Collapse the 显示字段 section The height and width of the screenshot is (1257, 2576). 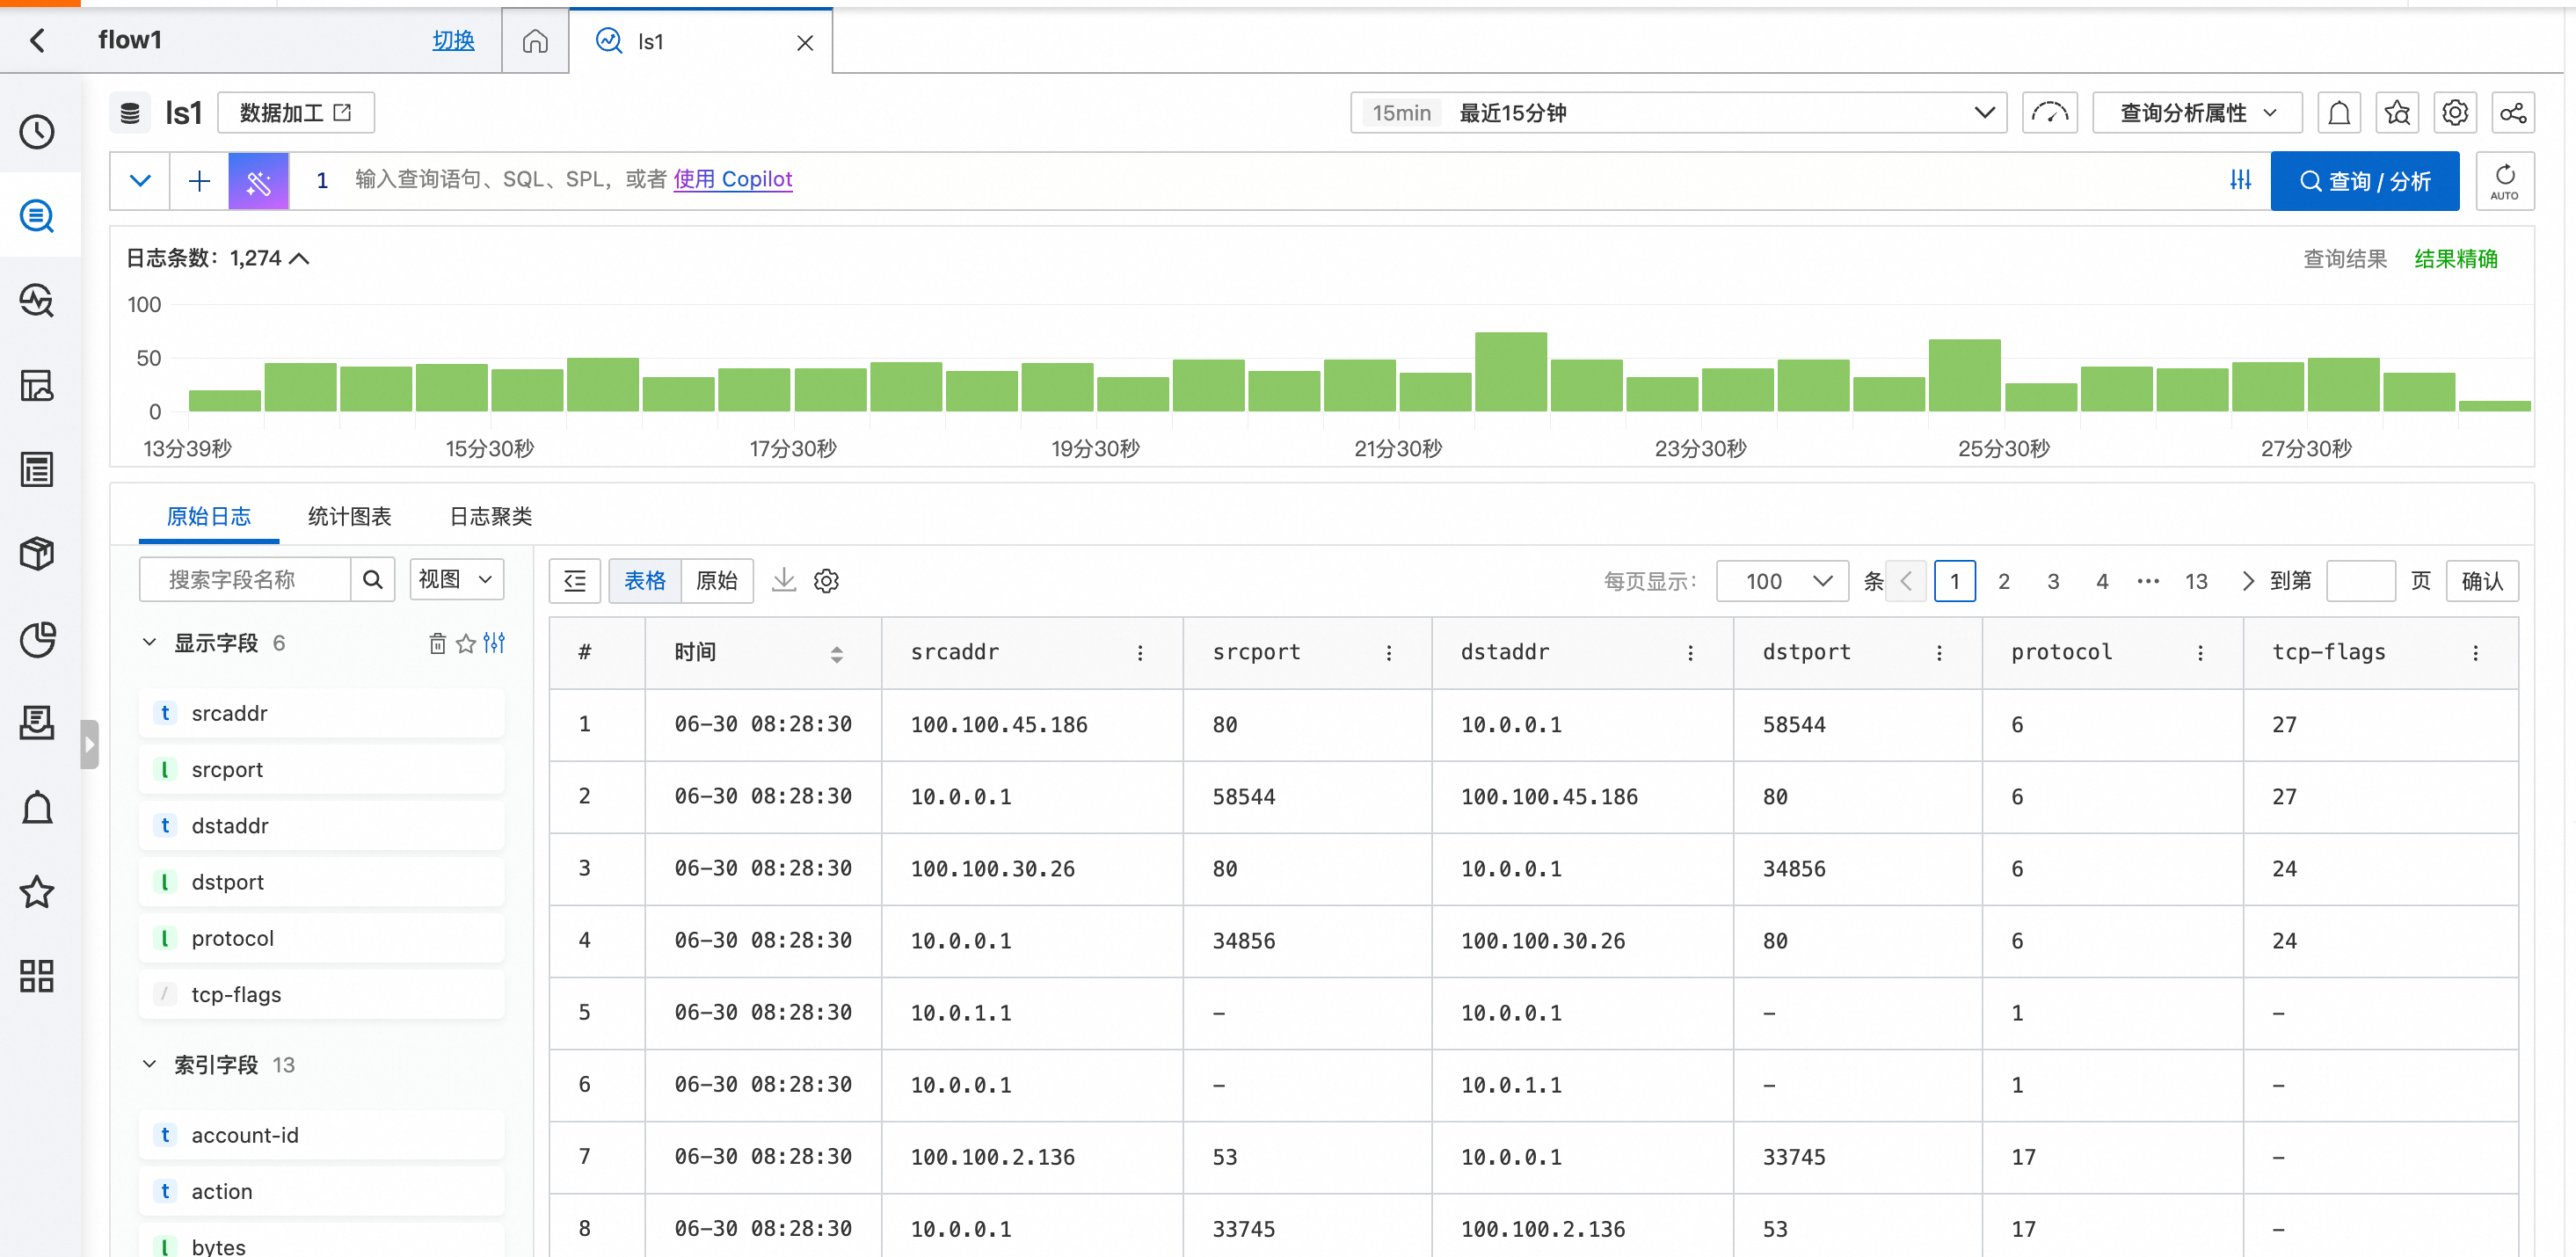150,642
